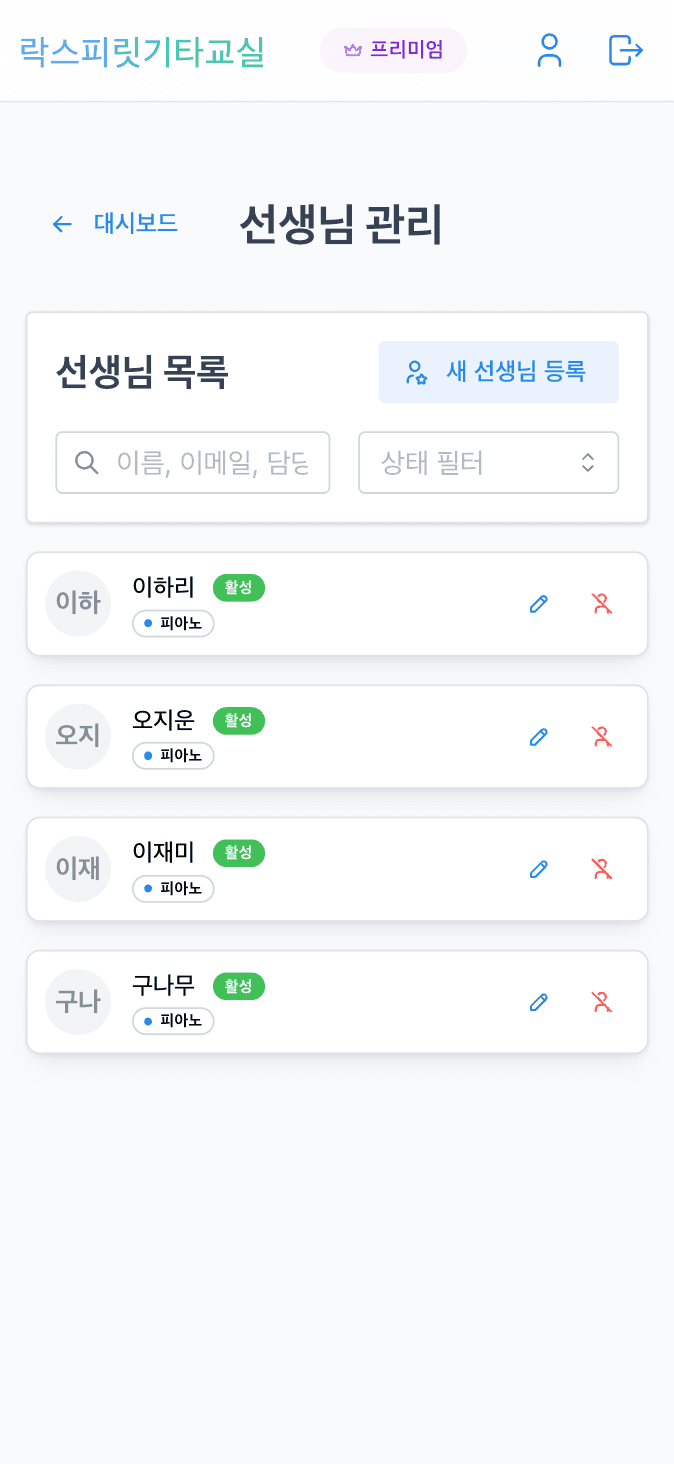Navigate back via the 대시보드 link
The height and width of the screenshot is (1464, 674).
pos(136,224)
